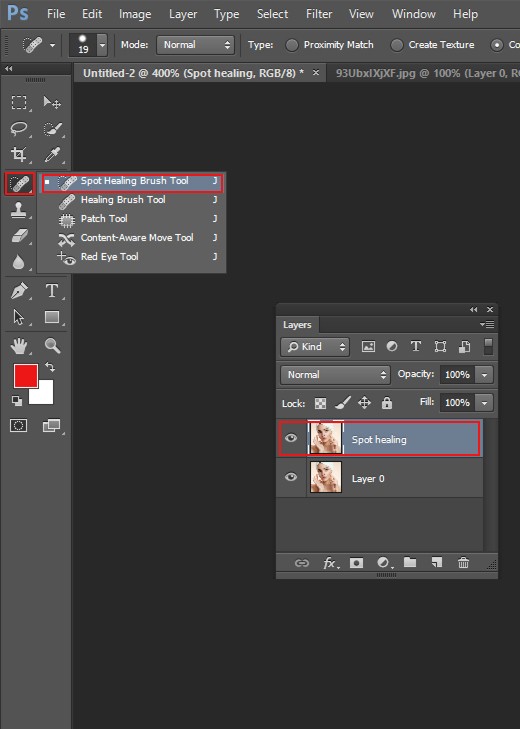The image size is (520, 729).
Task: Open the Layers panel options menu
Action: pos(487,325)
